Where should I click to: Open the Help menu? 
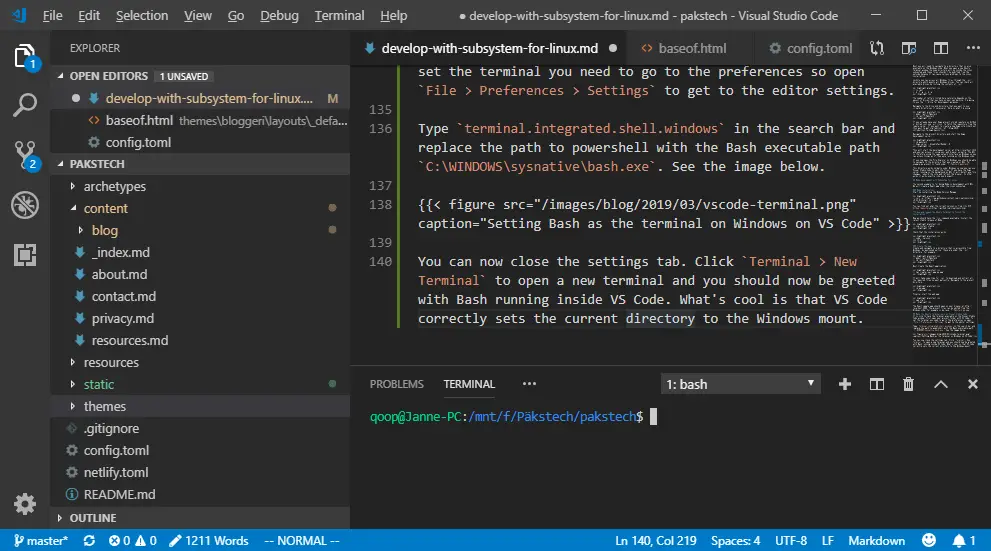click(393, 15)
